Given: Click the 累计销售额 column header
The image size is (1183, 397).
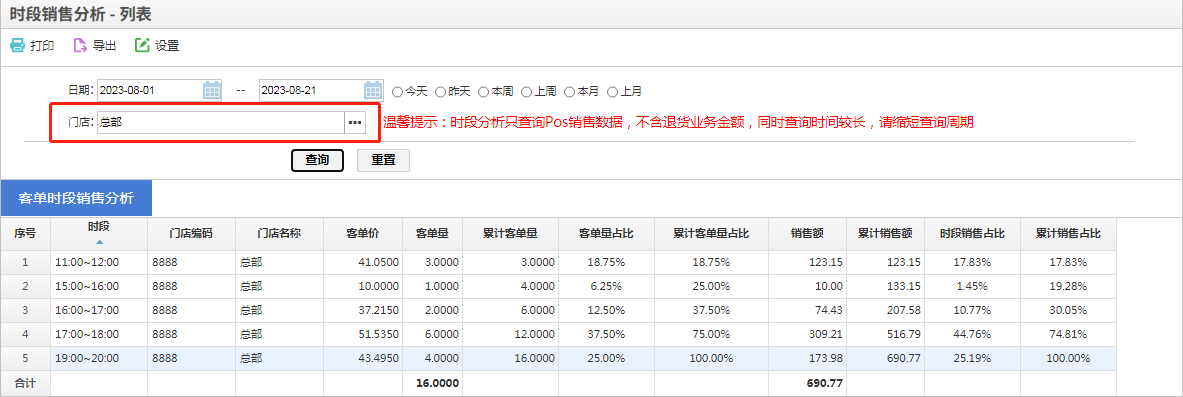Looking at the screenshot, I should pos(886,234).
